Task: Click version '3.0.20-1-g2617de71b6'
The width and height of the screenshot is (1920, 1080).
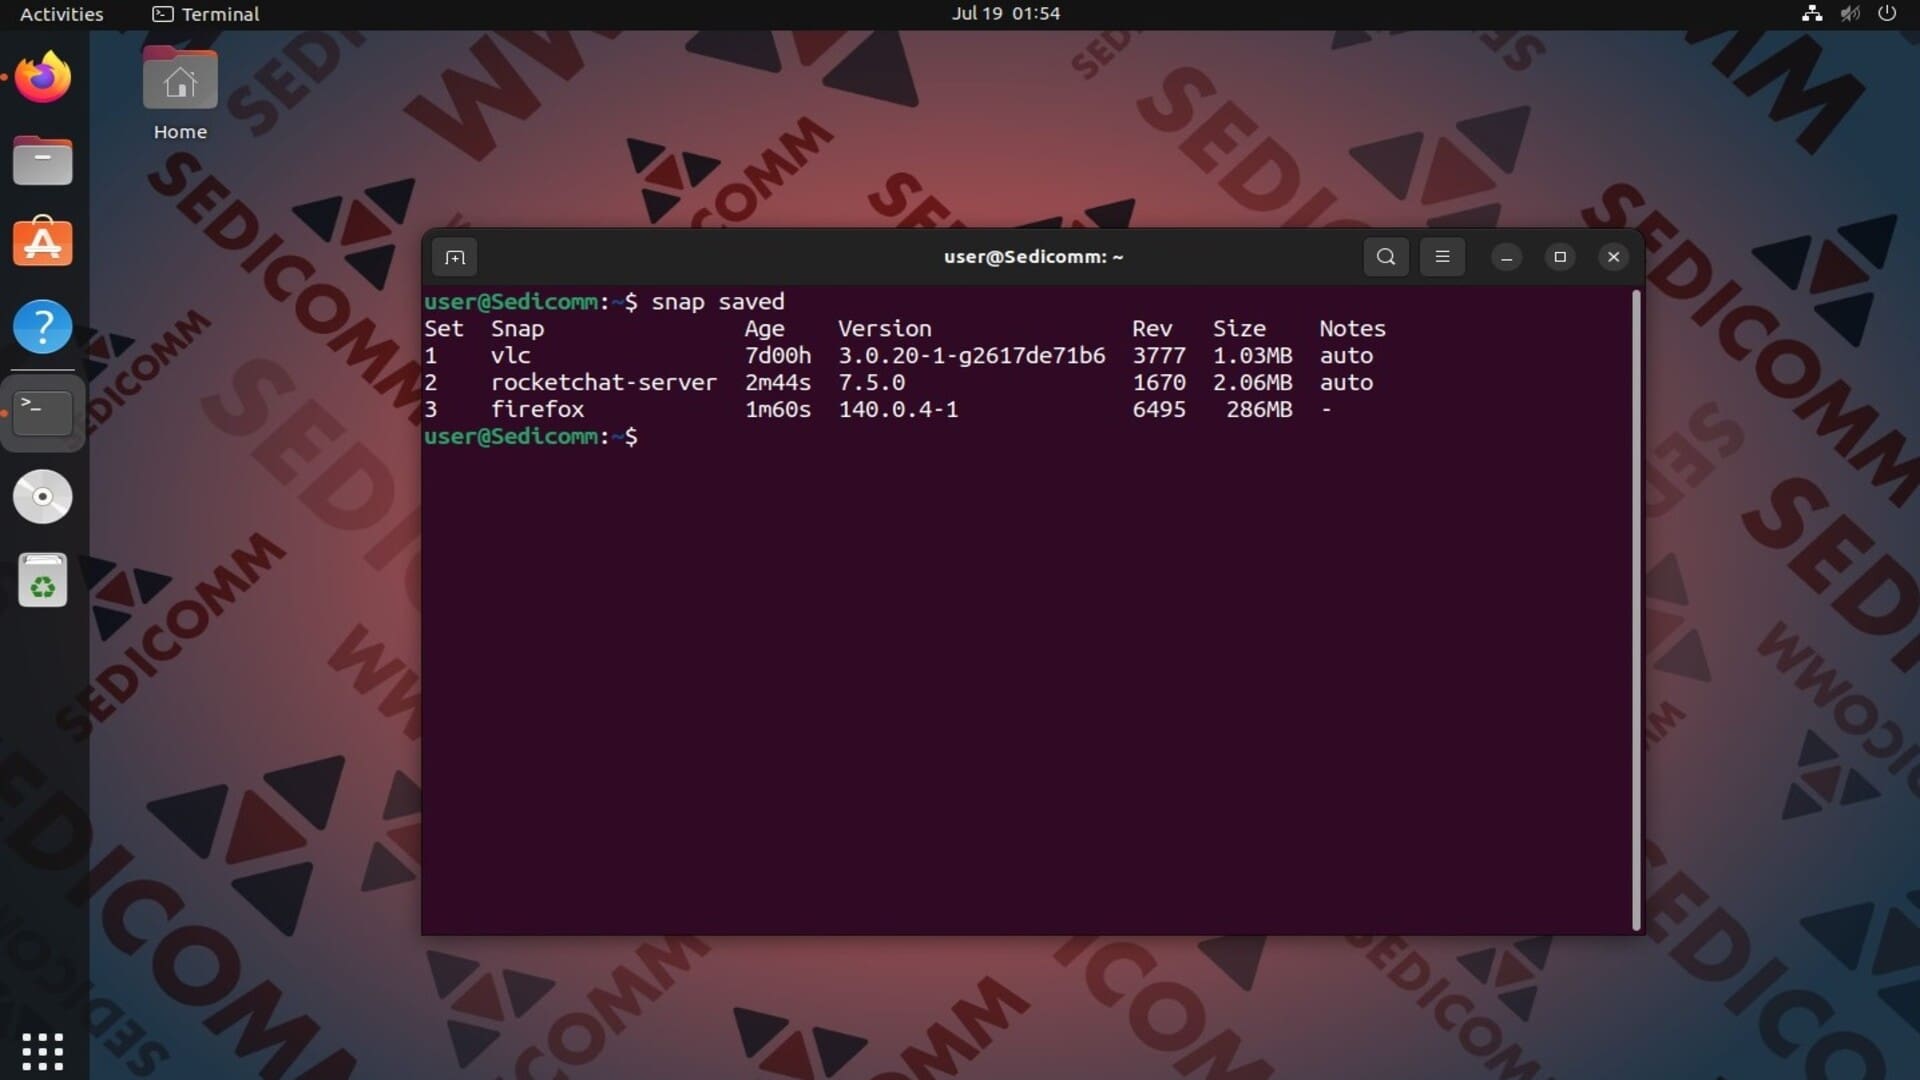Action: pyautogui.click(x=971, y=356)
